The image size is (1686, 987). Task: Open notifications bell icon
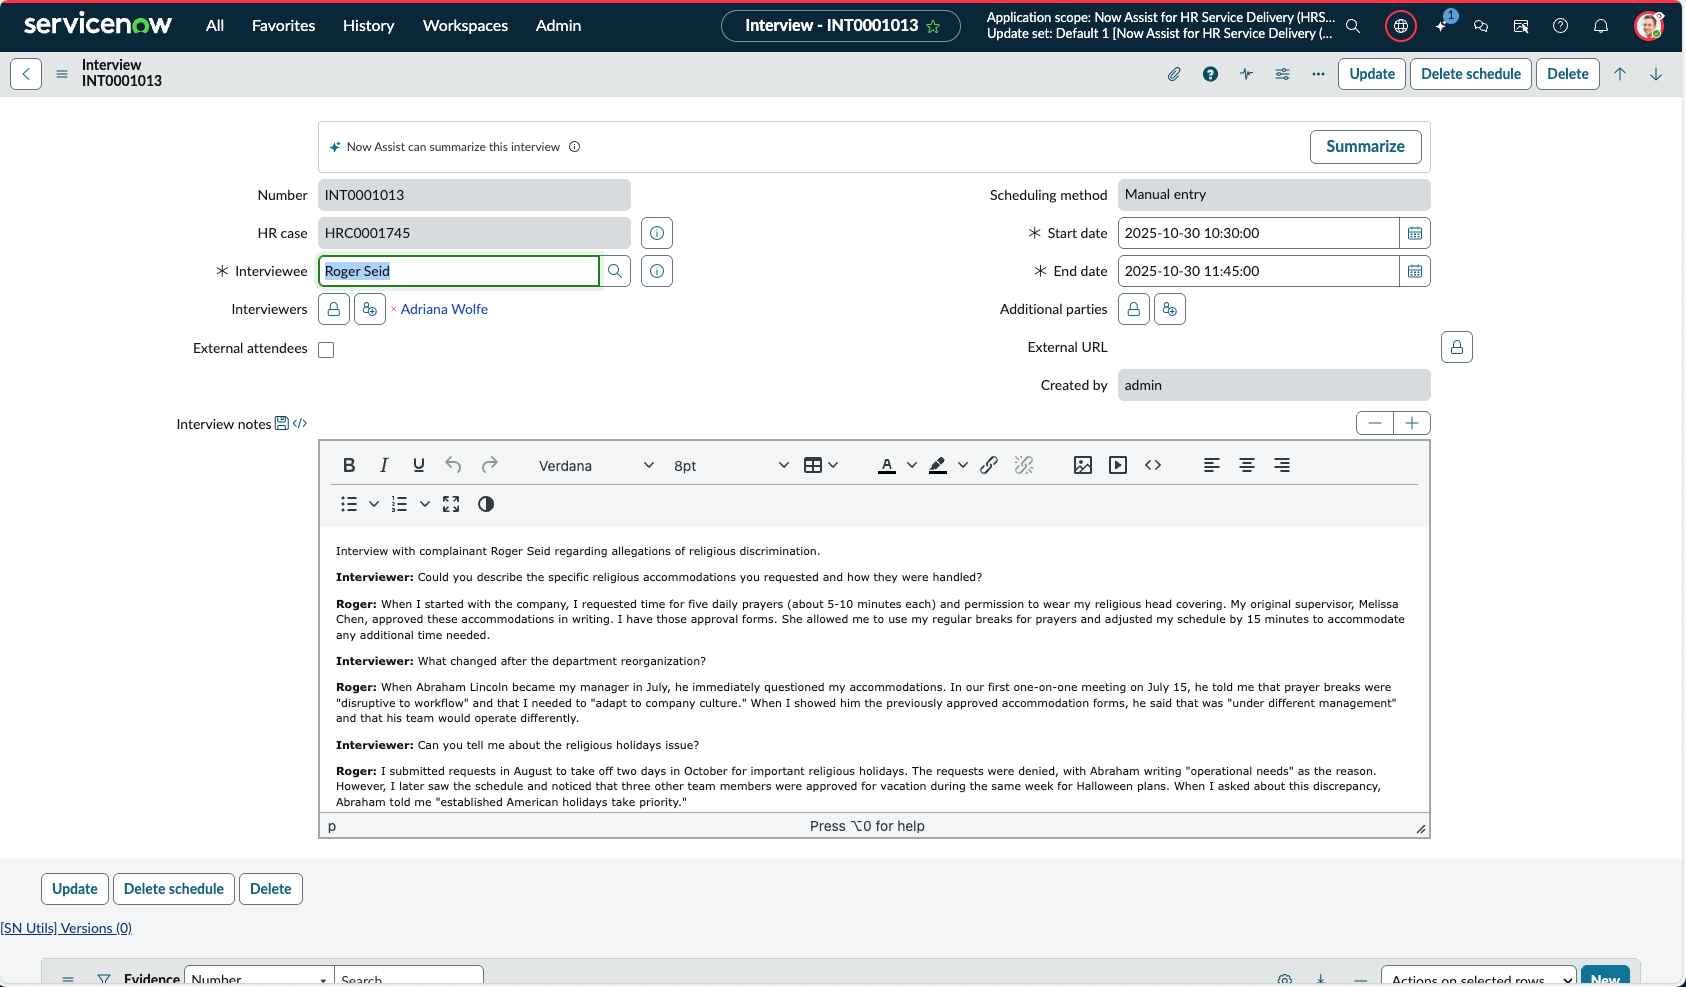[1601, 26]
